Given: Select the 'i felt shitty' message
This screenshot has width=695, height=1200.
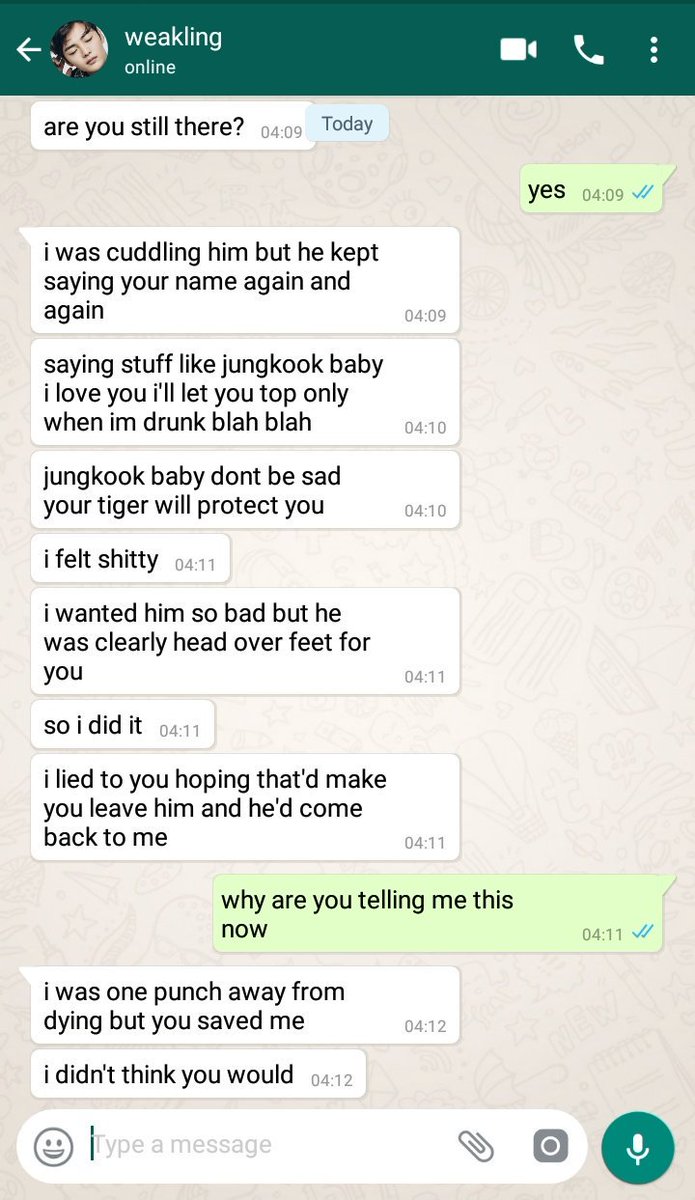Looking at the screenshot, I should click(130, 559).
